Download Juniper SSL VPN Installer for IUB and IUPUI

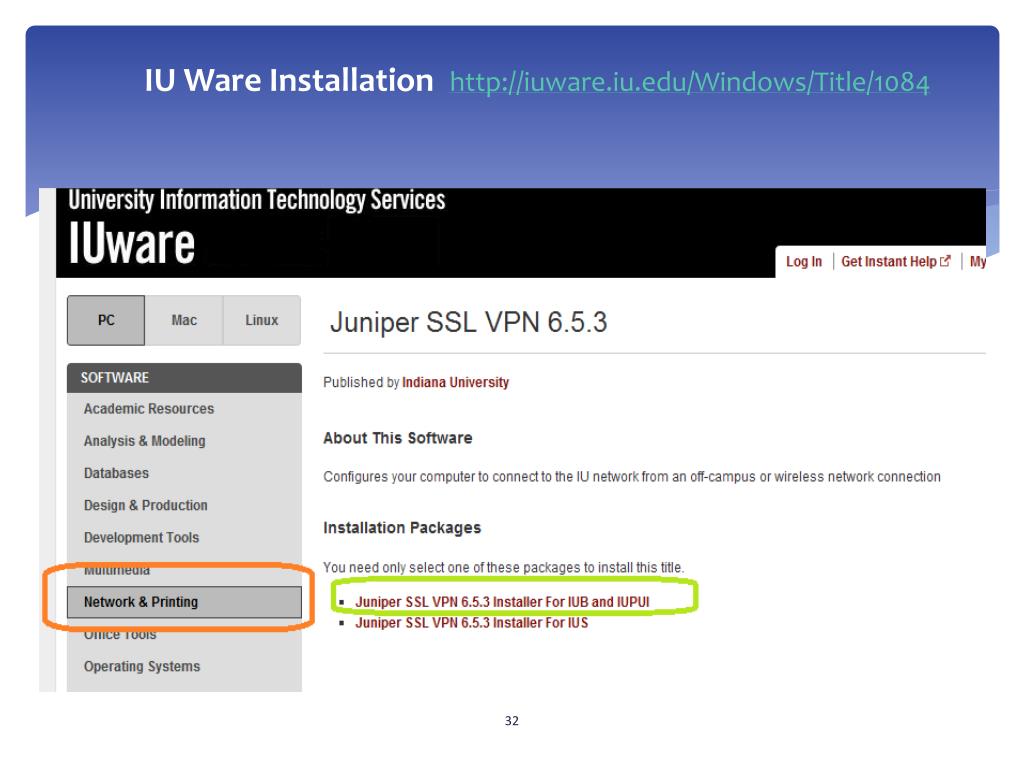pyautogui.click(x=502, y=601)
